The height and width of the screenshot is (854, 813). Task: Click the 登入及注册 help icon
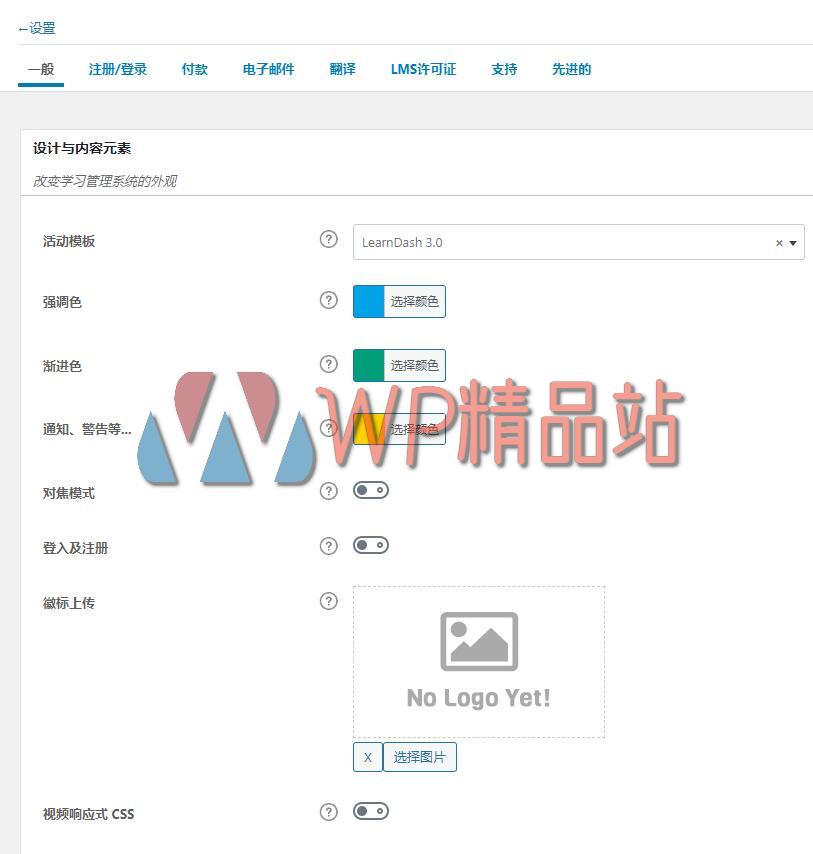328,544
